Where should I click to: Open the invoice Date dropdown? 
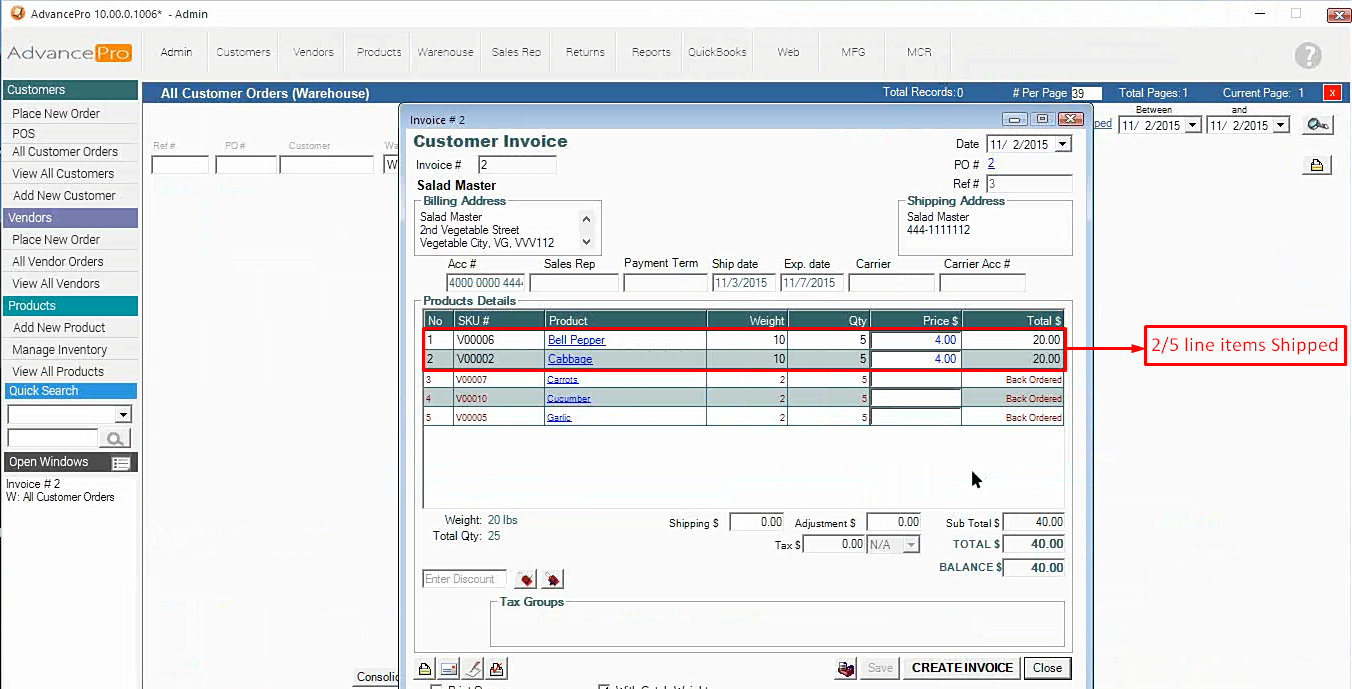pos(1062,145)
